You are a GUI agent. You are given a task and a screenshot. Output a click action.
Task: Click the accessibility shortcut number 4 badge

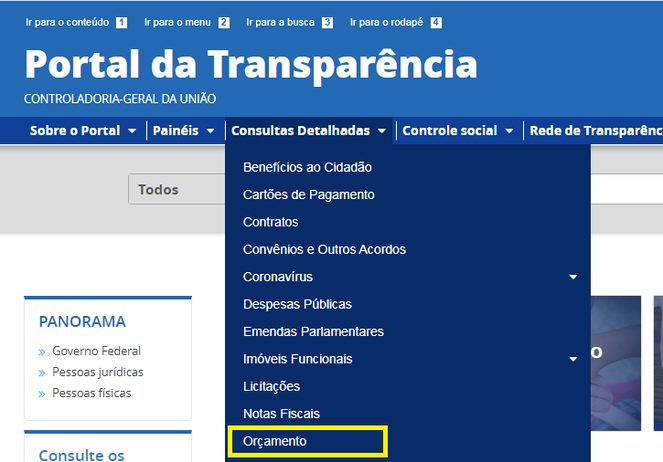tap(436, 22)
